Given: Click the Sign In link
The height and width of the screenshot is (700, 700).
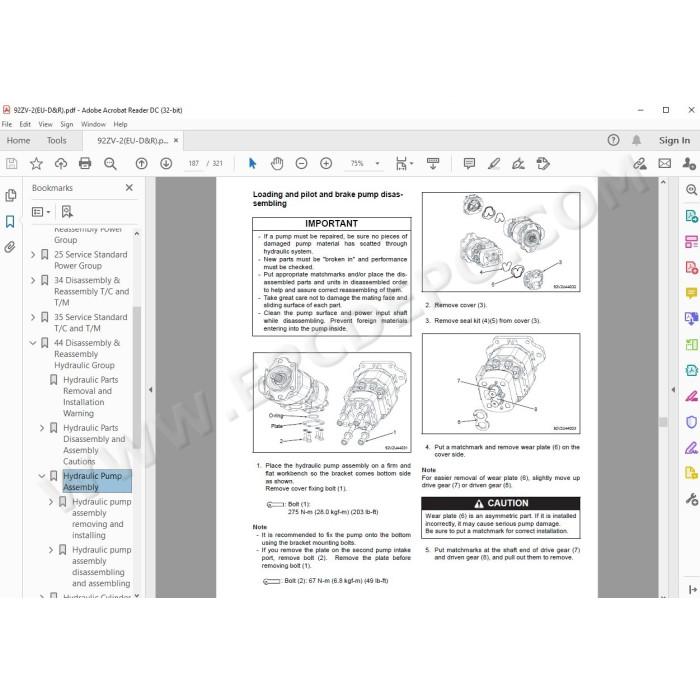Looking at the screenshot, I should point(674,140).
